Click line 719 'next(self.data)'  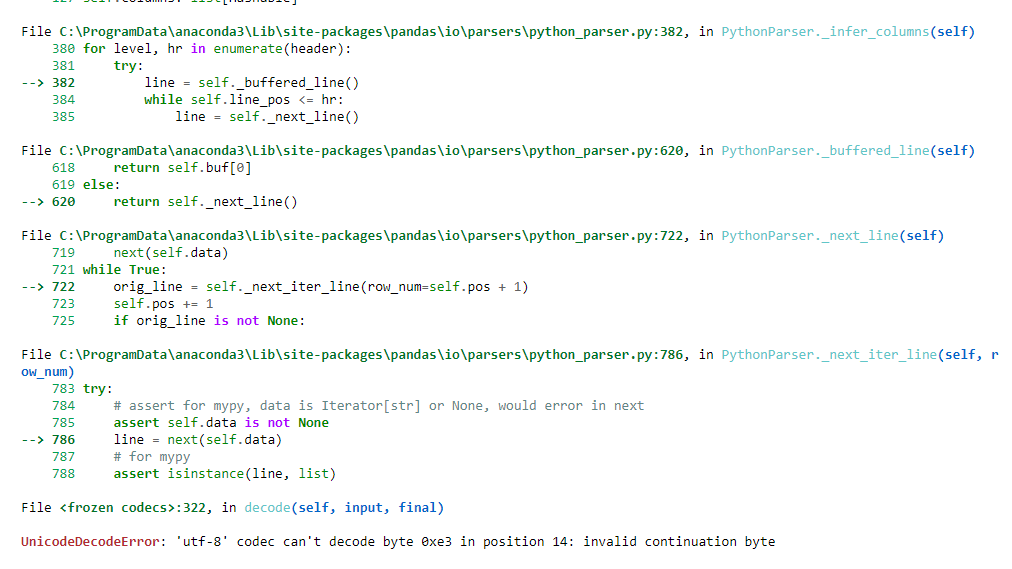point(171,253)
